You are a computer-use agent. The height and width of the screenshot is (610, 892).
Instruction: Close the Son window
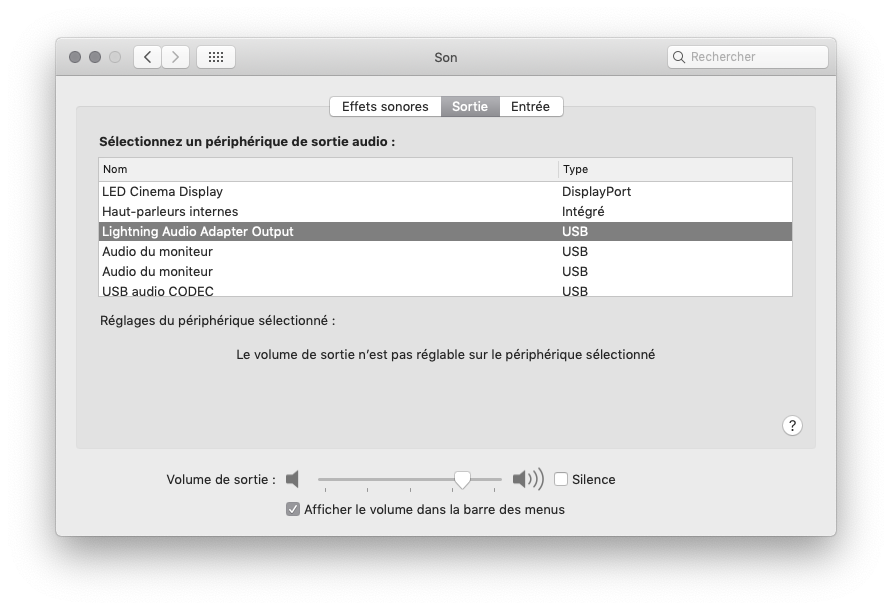(75, 57)
